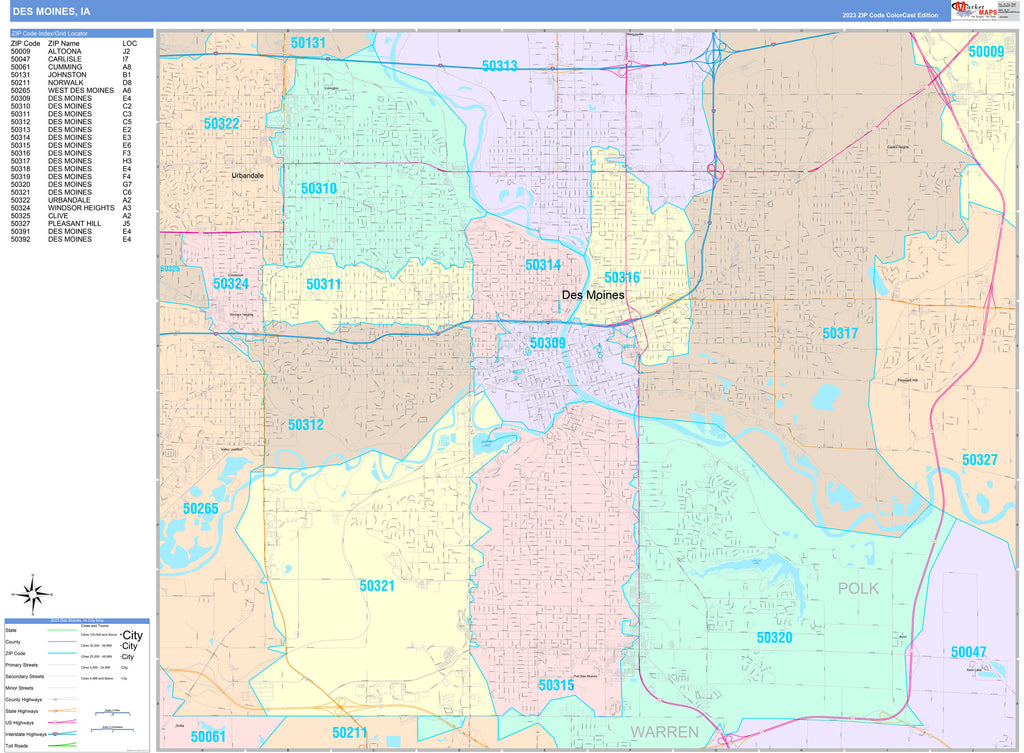Click the Urbandale city label on map
1024x753 pixels.
click(x=247, y=175)
